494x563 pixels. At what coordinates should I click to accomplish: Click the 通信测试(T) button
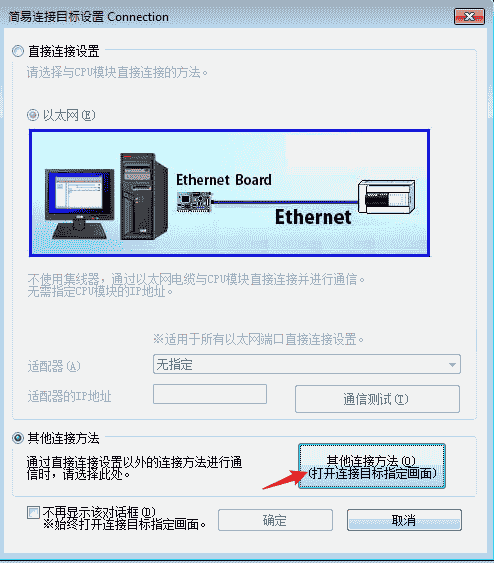tap(377, 399)
